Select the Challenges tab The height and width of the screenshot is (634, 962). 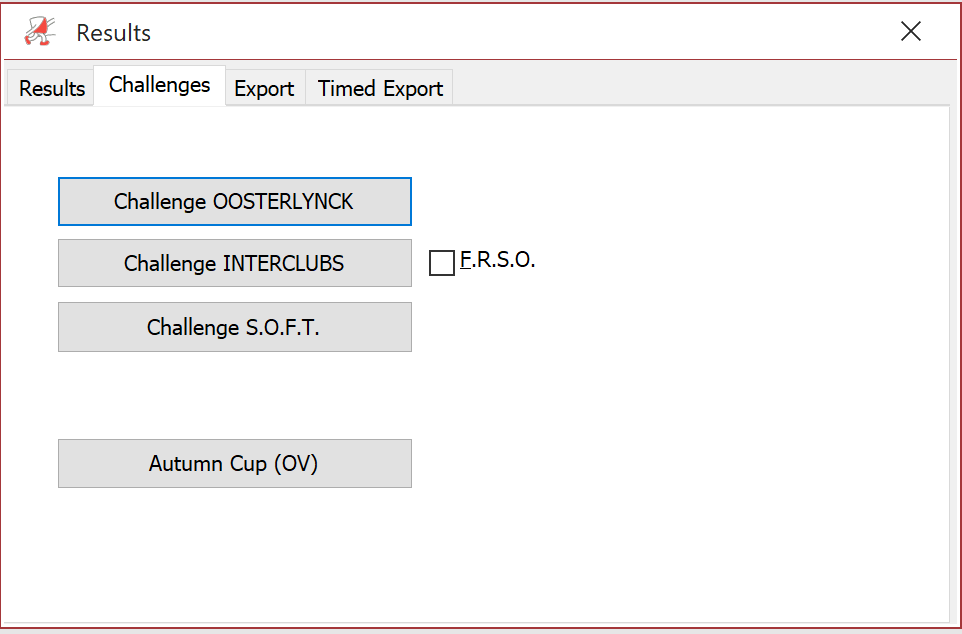tap(160, 85)
